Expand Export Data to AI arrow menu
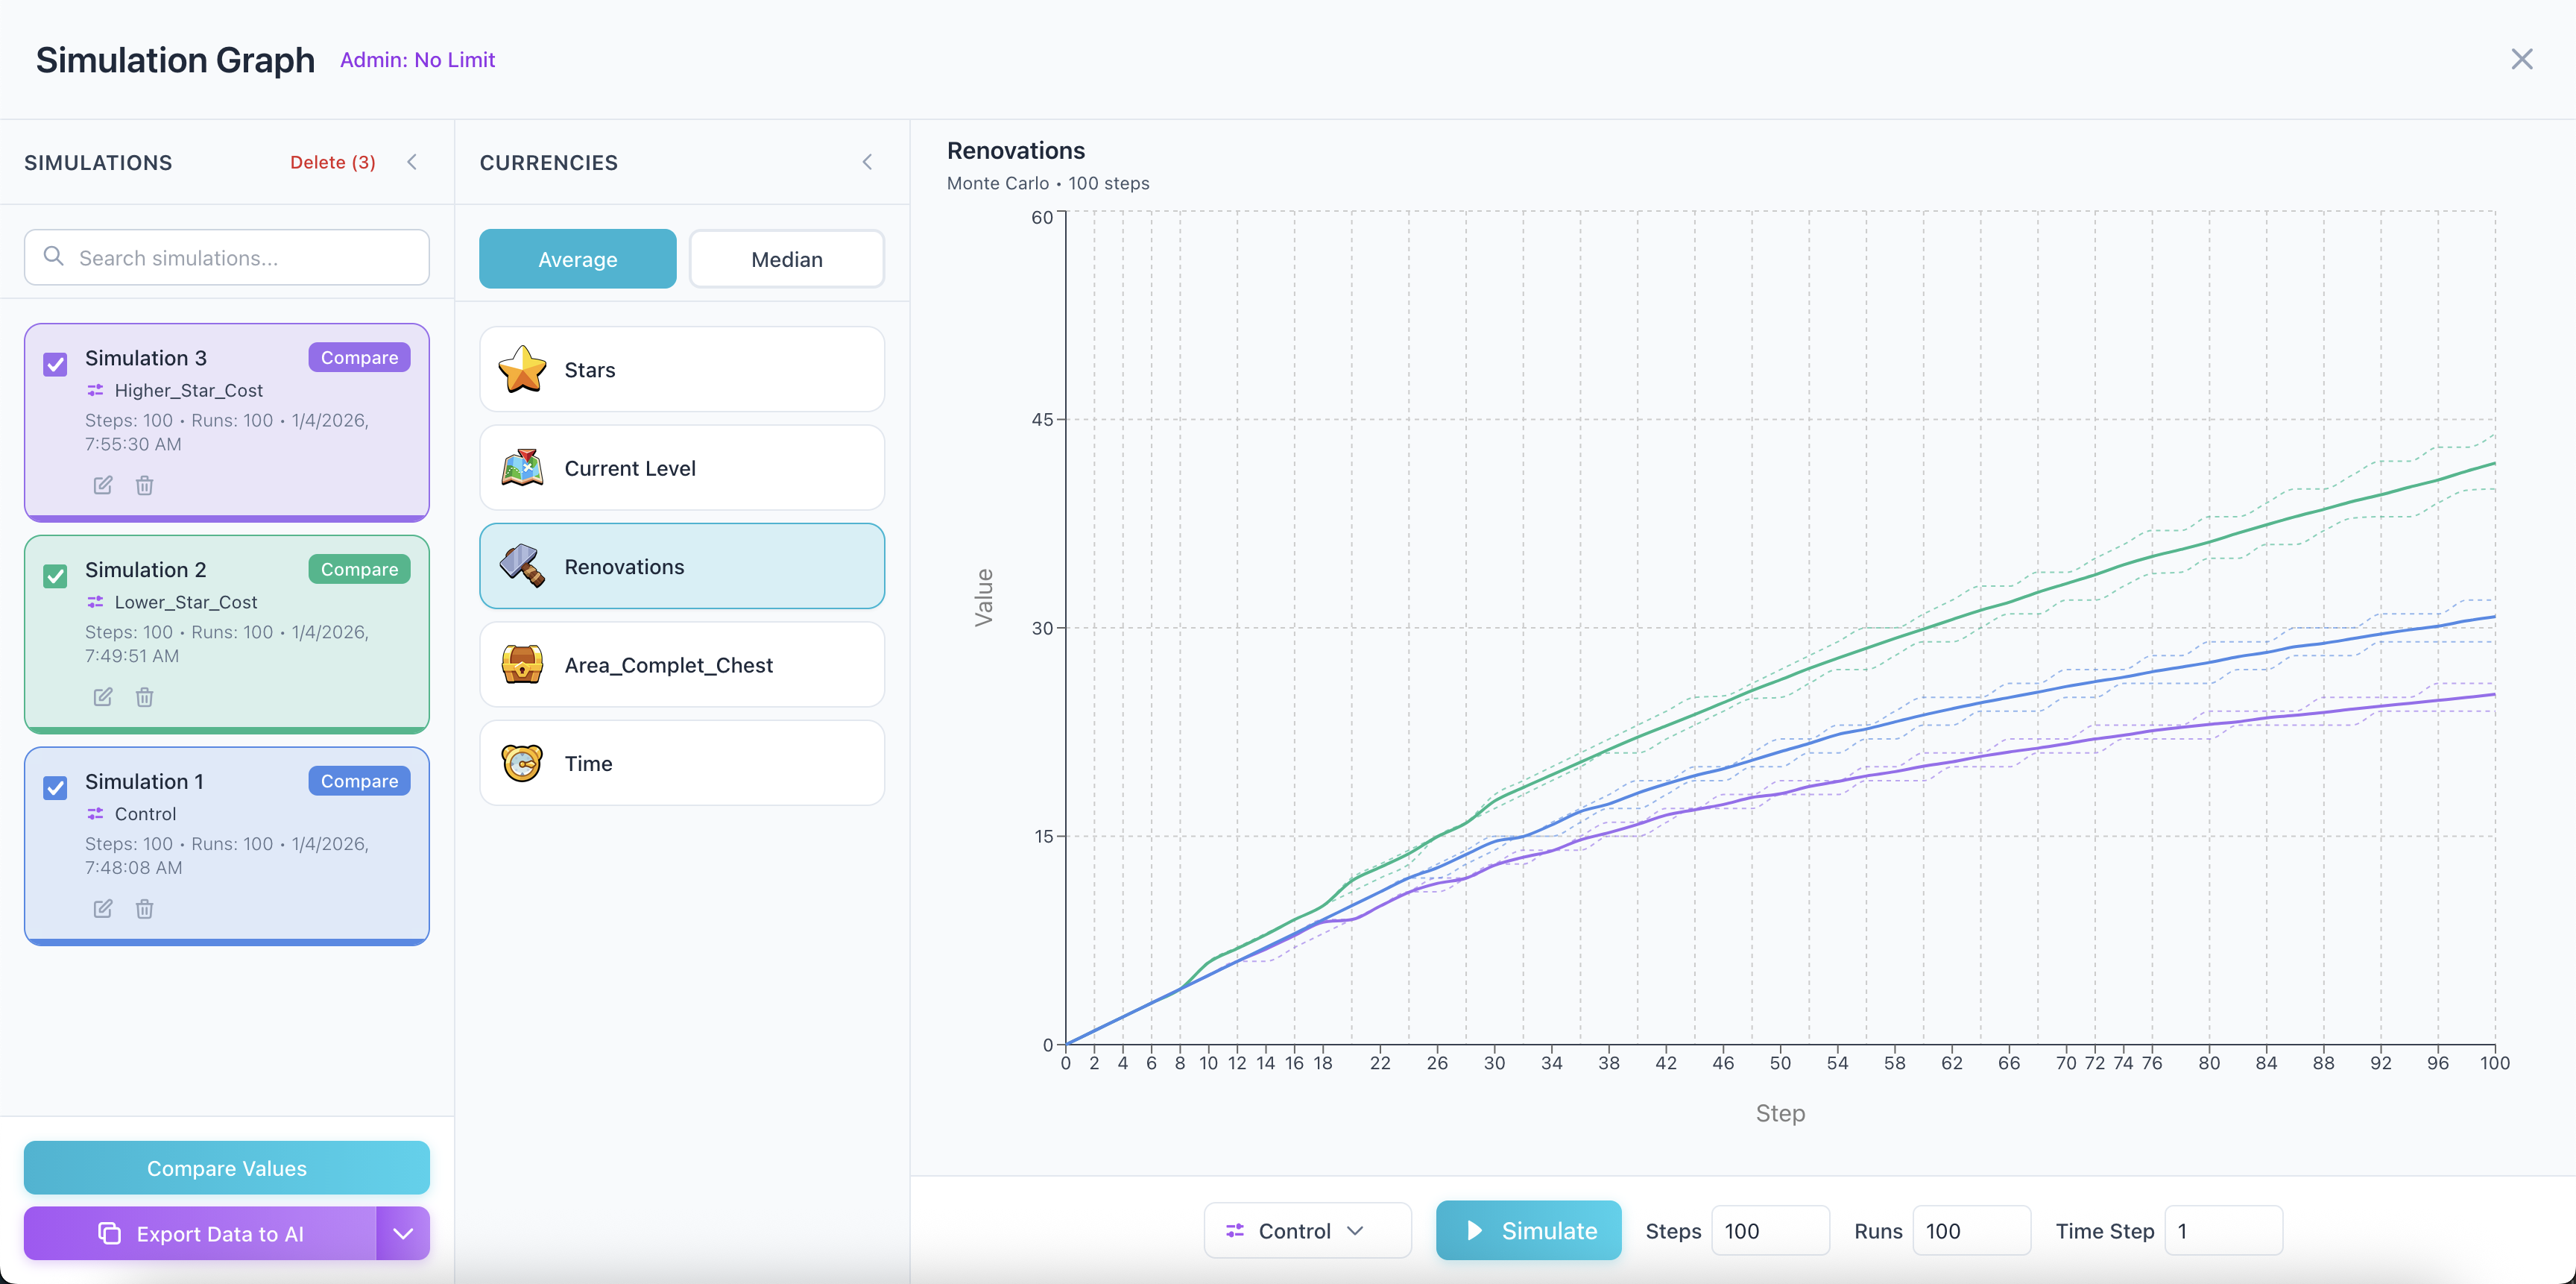This screenshot has height=1284, width=2576. click(403, 1233)
